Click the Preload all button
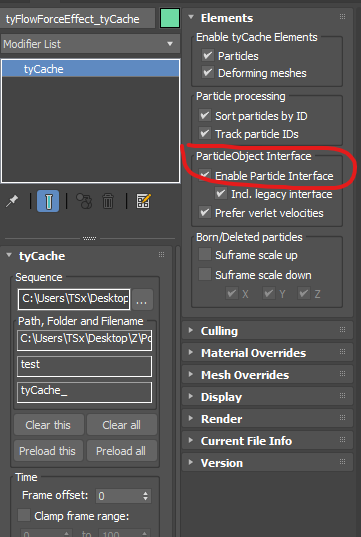Viewport: 361px width, 537px height. pyautogui.click(x=122, y=451)
